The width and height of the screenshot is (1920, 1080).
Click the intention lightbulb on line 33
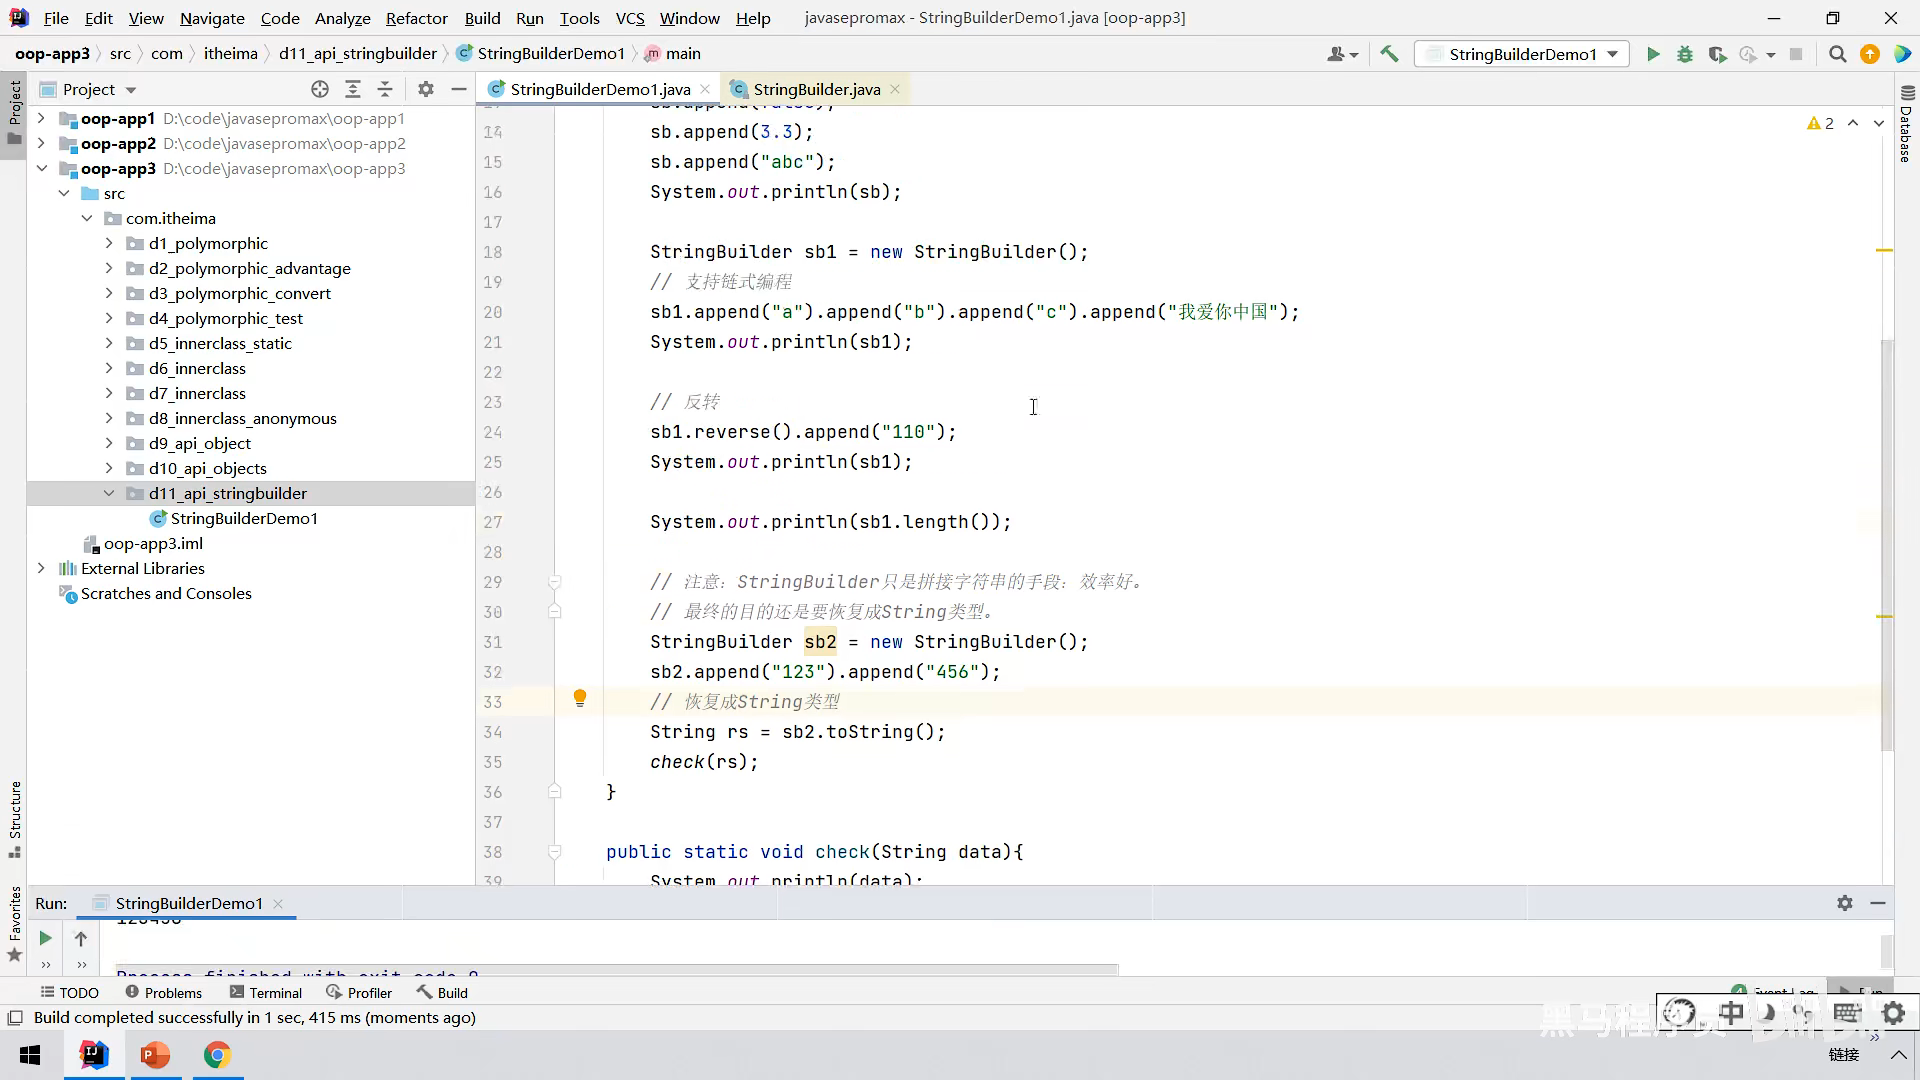point(580,699)
